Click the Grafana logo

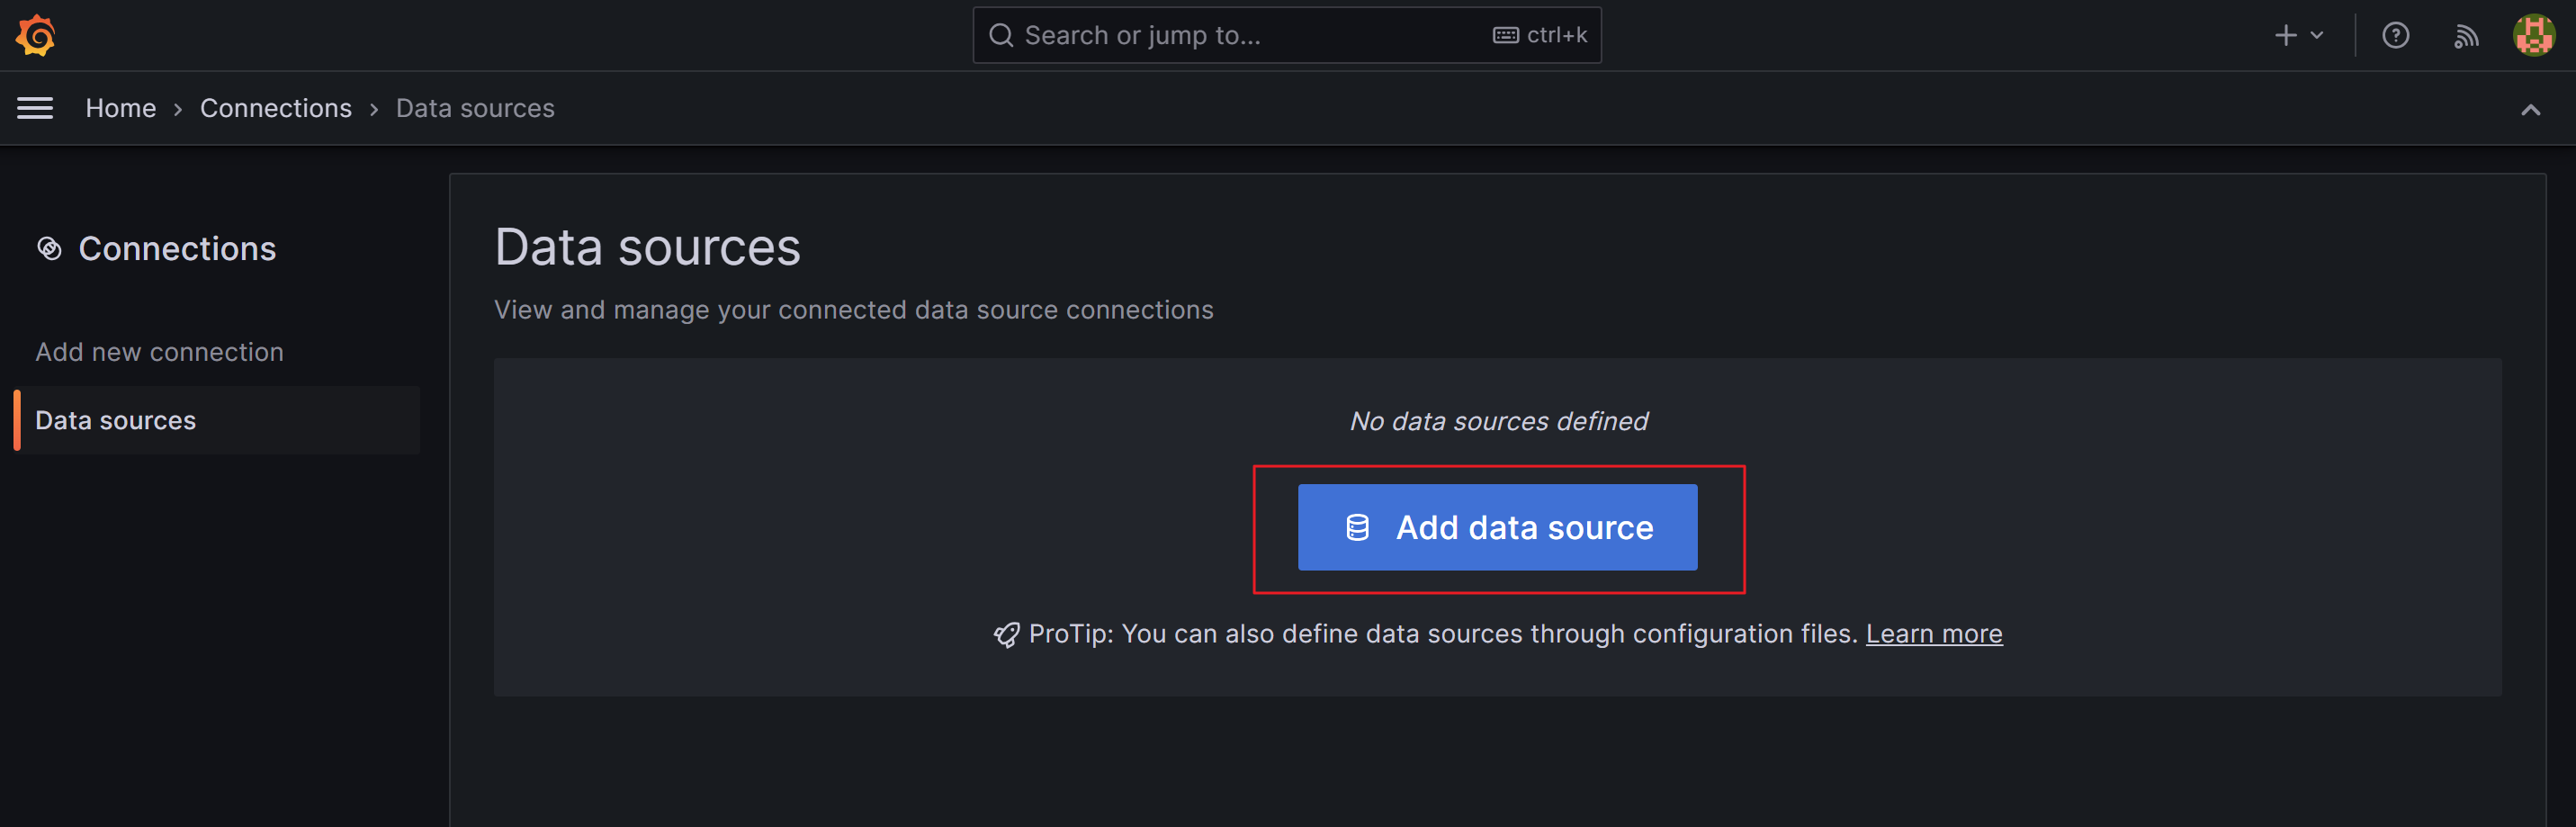(x=36, y=36)
